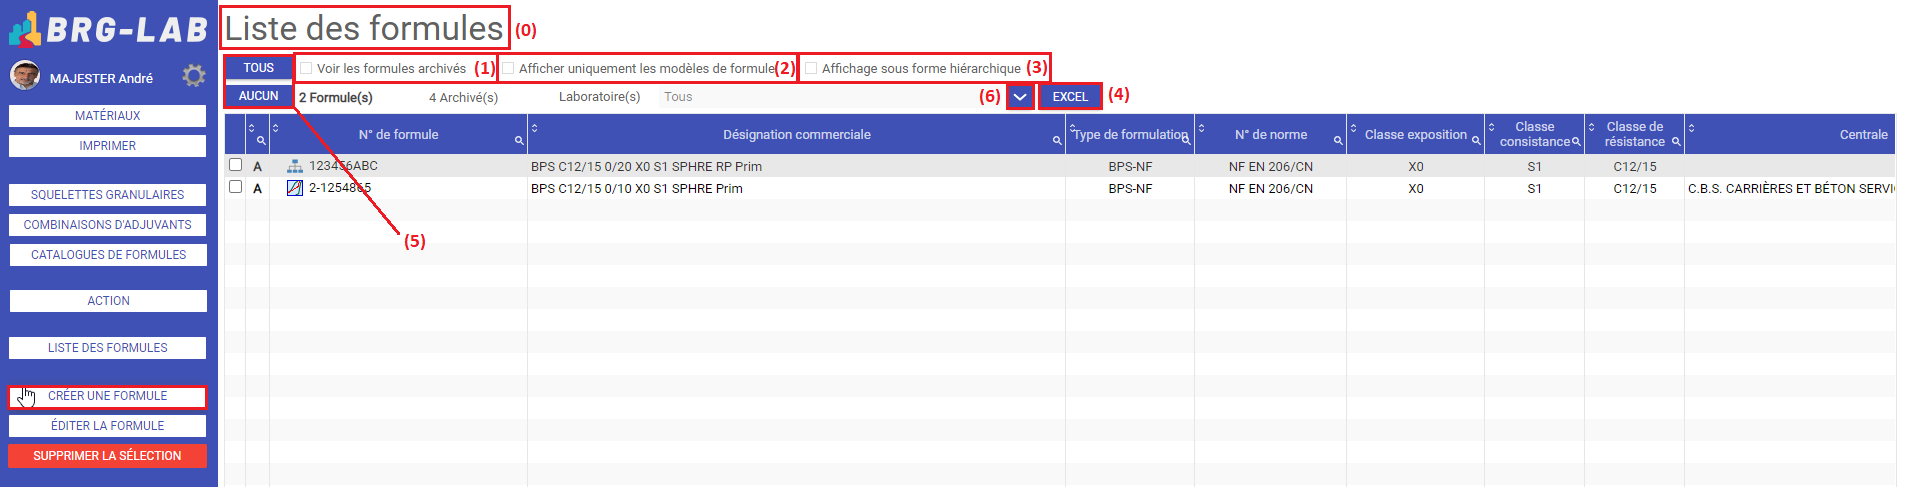Toggle Affichage sous forme hiérarchique checkbox
The height and width of the screenshot is (487, 1918).
[x=812, y=69]
